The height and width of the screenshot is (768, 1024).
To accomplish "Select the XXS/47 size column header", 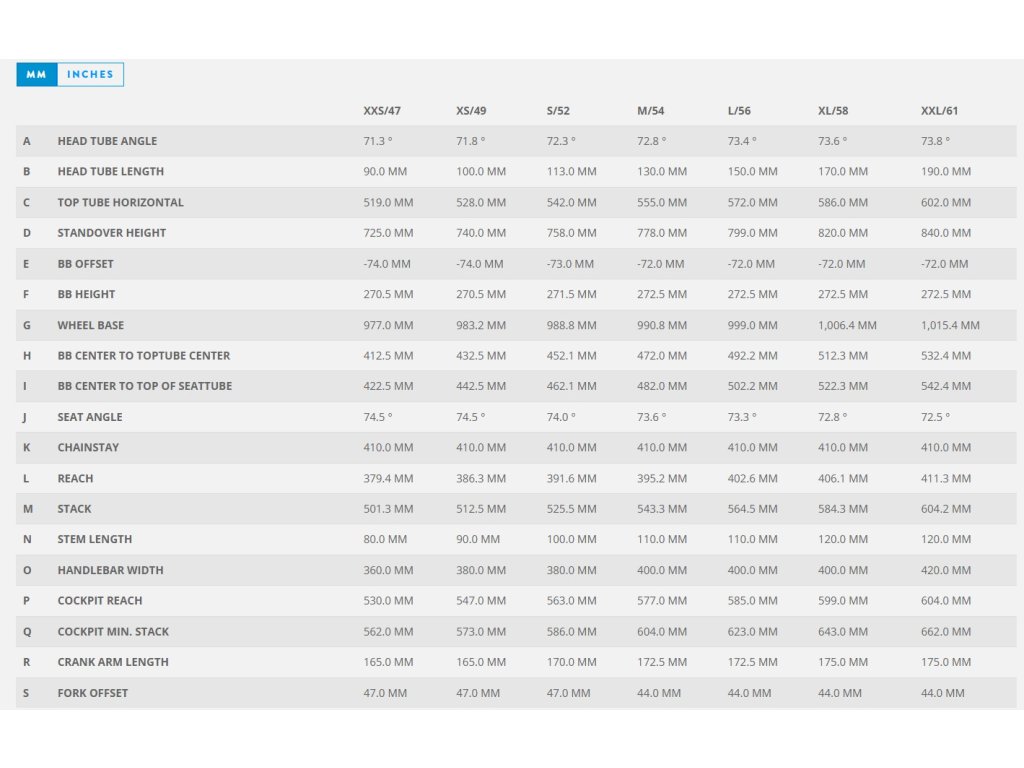I will tap(382, 111).
